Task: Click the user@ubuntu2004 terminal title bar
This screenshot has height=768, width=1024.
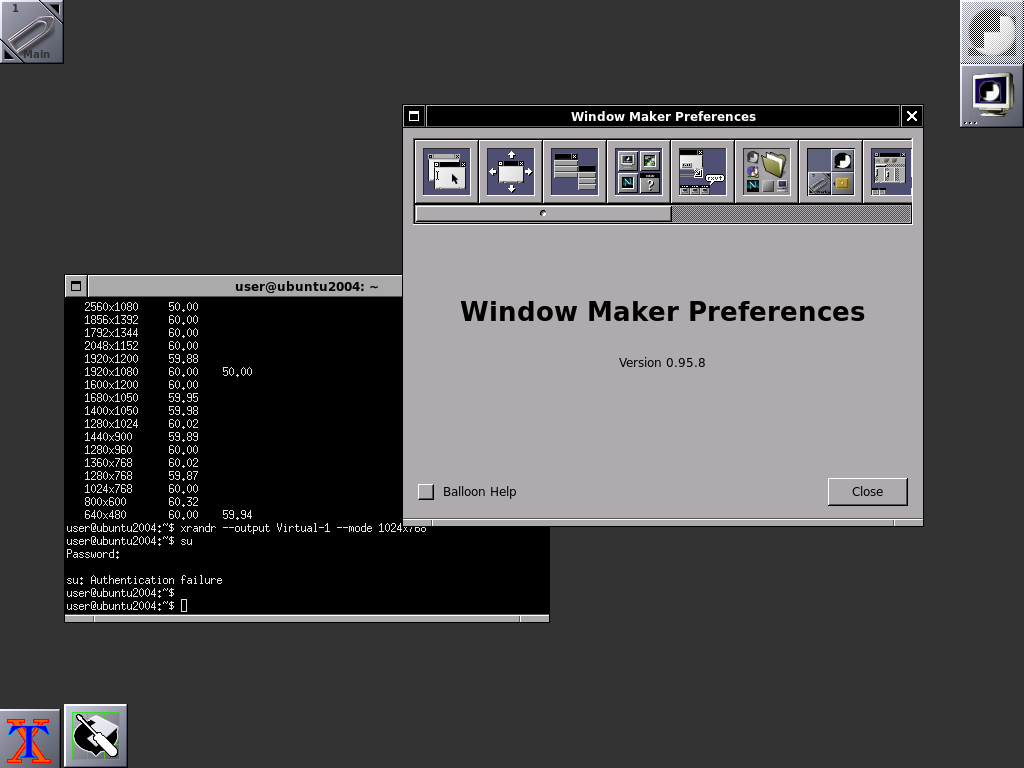Action: 245,286
